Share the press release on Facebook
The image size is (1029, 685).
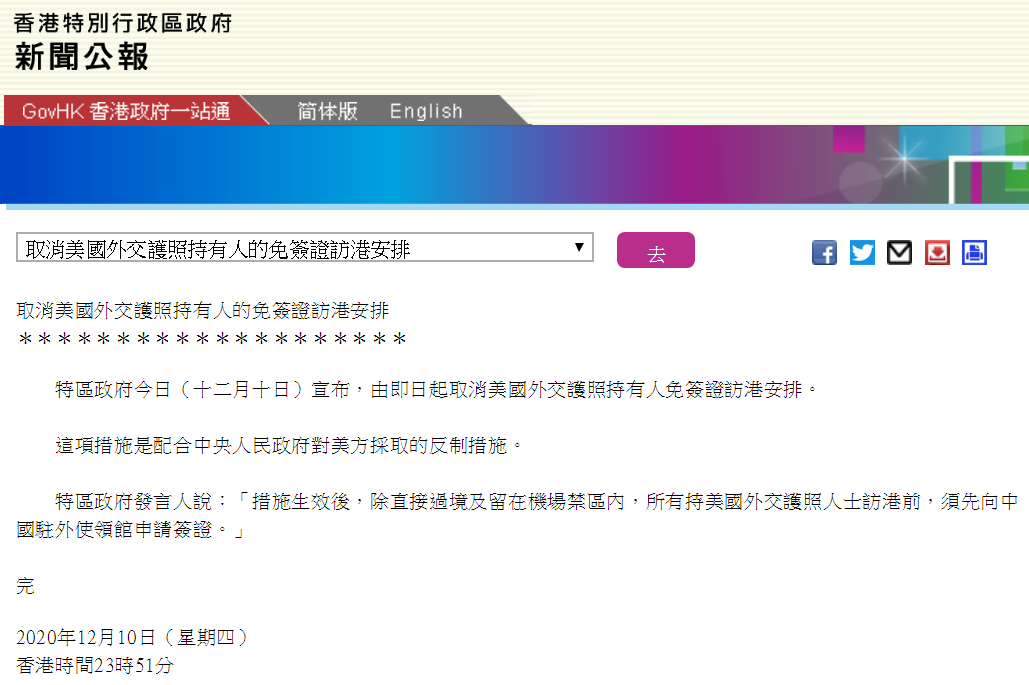[824, 252]
